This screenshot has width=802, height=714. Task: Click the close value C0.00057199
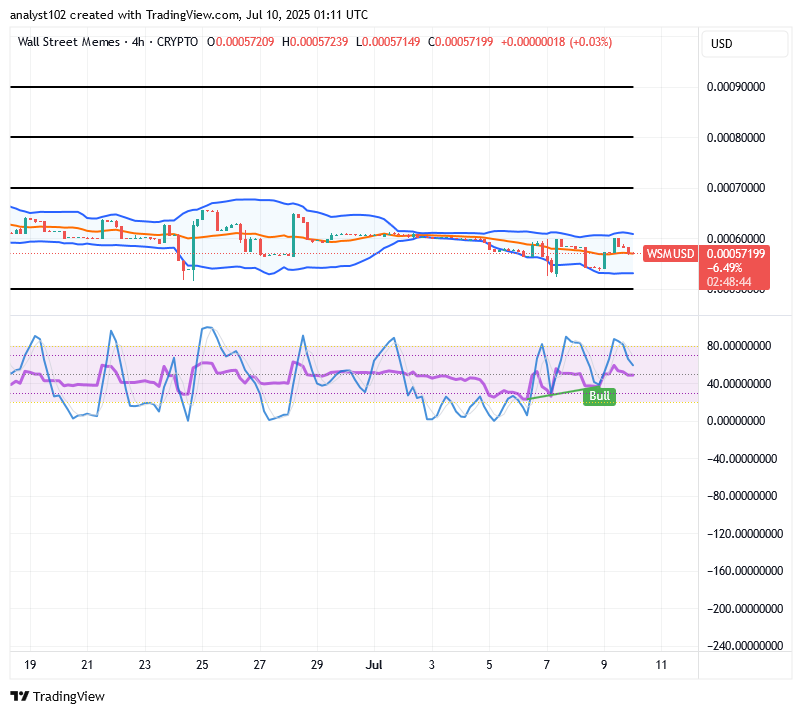click(460, 42)
